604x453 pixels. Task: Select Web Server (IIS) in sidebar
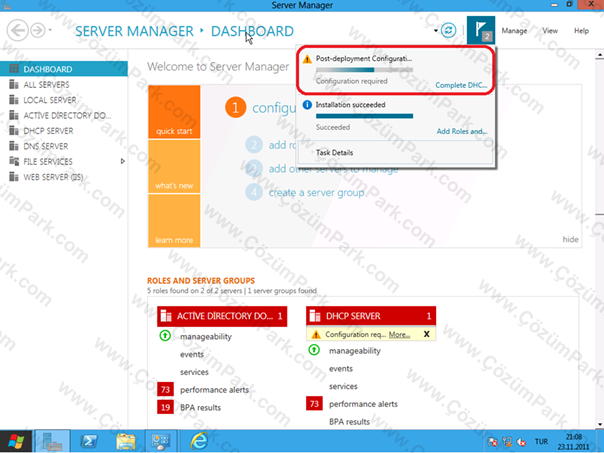point(64,177)
